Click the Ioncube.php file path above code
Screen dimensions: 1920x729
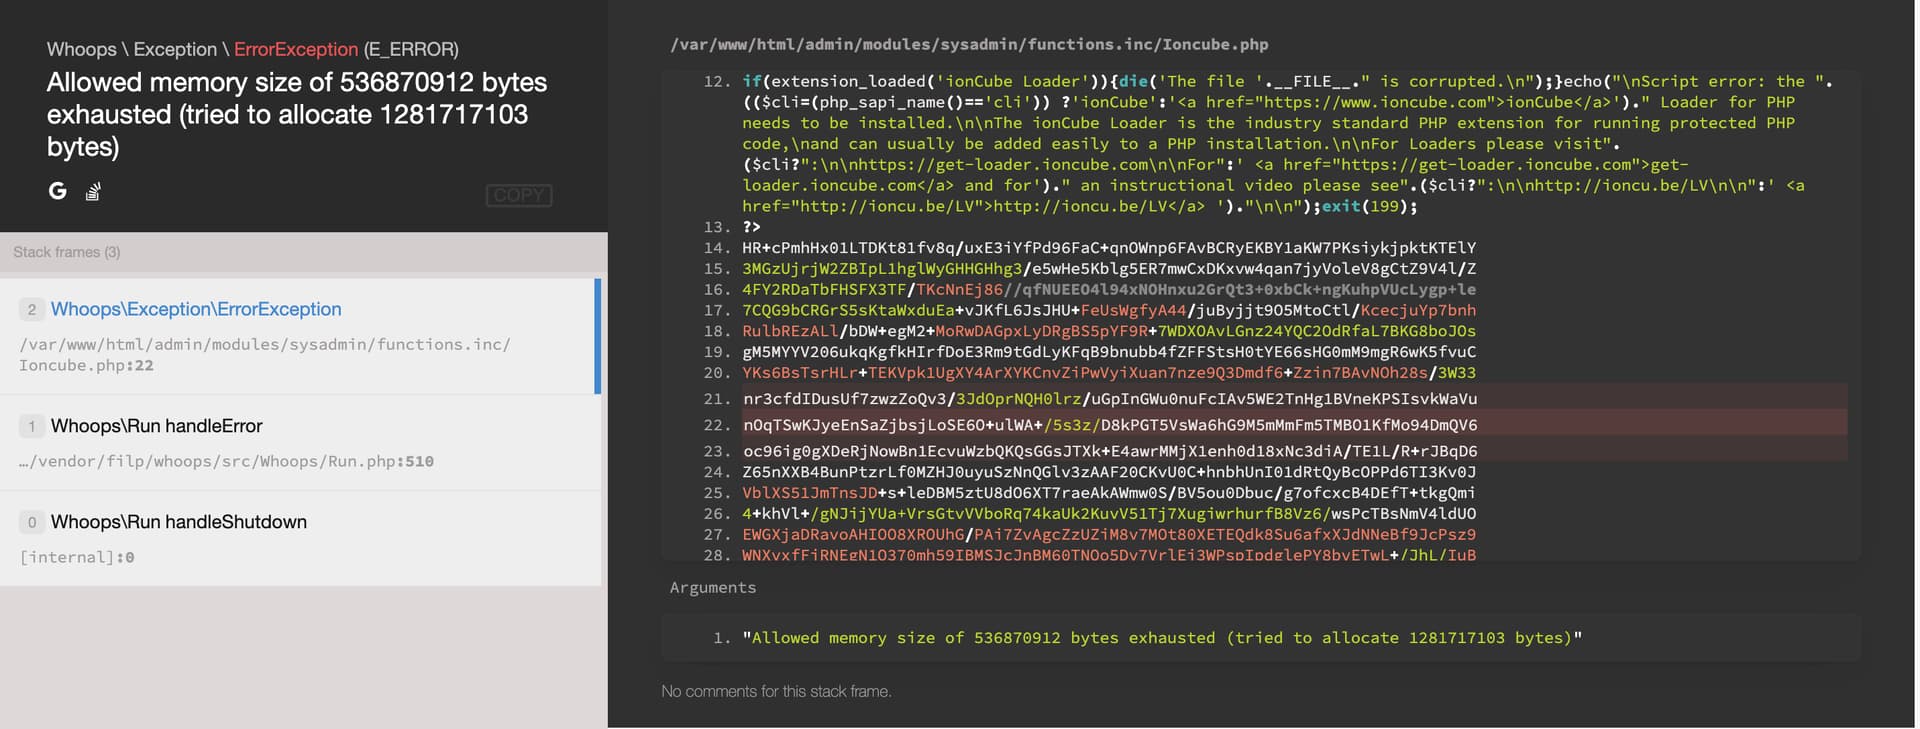[968, 44]
